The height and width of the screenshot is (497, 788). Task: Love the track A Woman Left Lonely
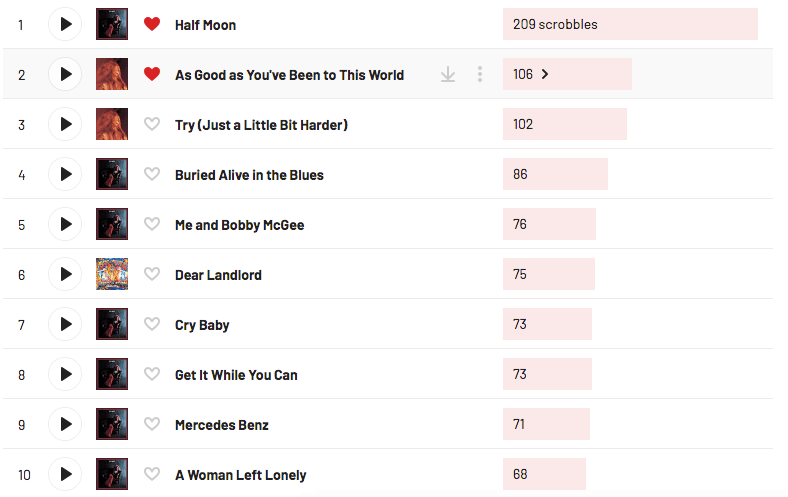[x=152, y=474]
